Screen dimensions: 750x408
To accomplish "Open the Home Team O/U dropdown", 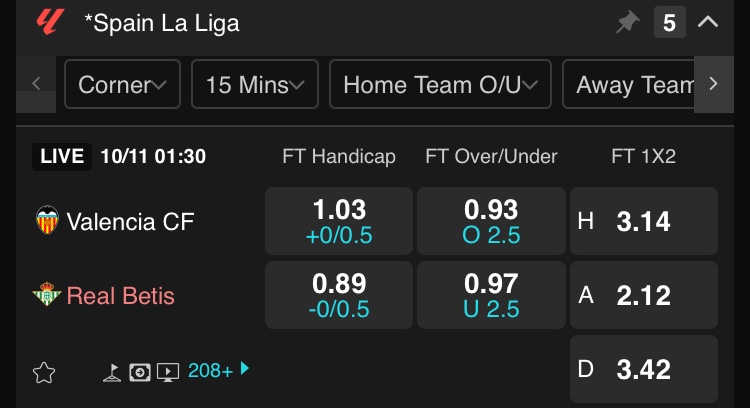I will coord(440,84).
